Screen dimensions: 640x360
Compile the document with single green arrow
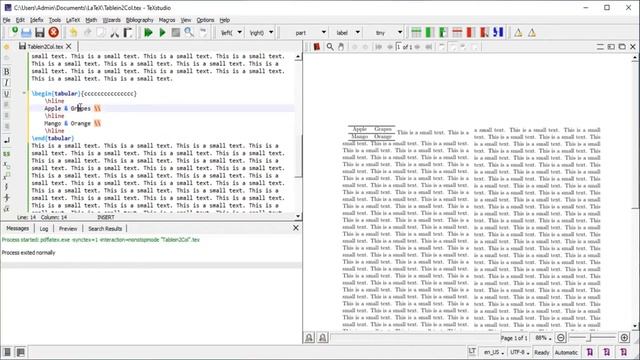pyautogui.click(x=162, y=32)
